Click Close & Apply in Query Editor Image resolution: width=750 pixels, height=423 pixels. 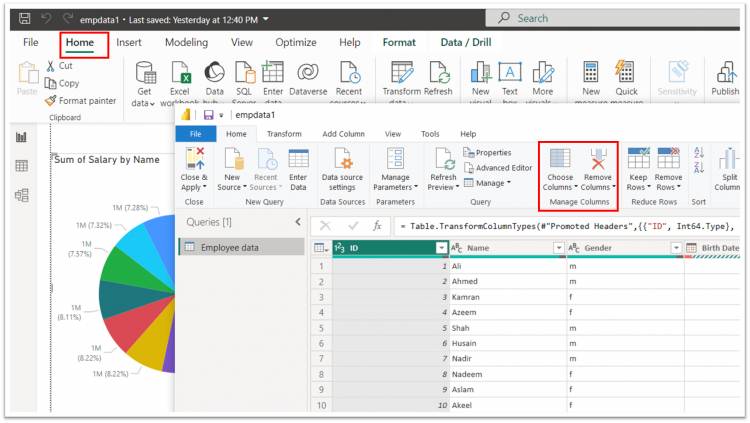click(194, 168)
